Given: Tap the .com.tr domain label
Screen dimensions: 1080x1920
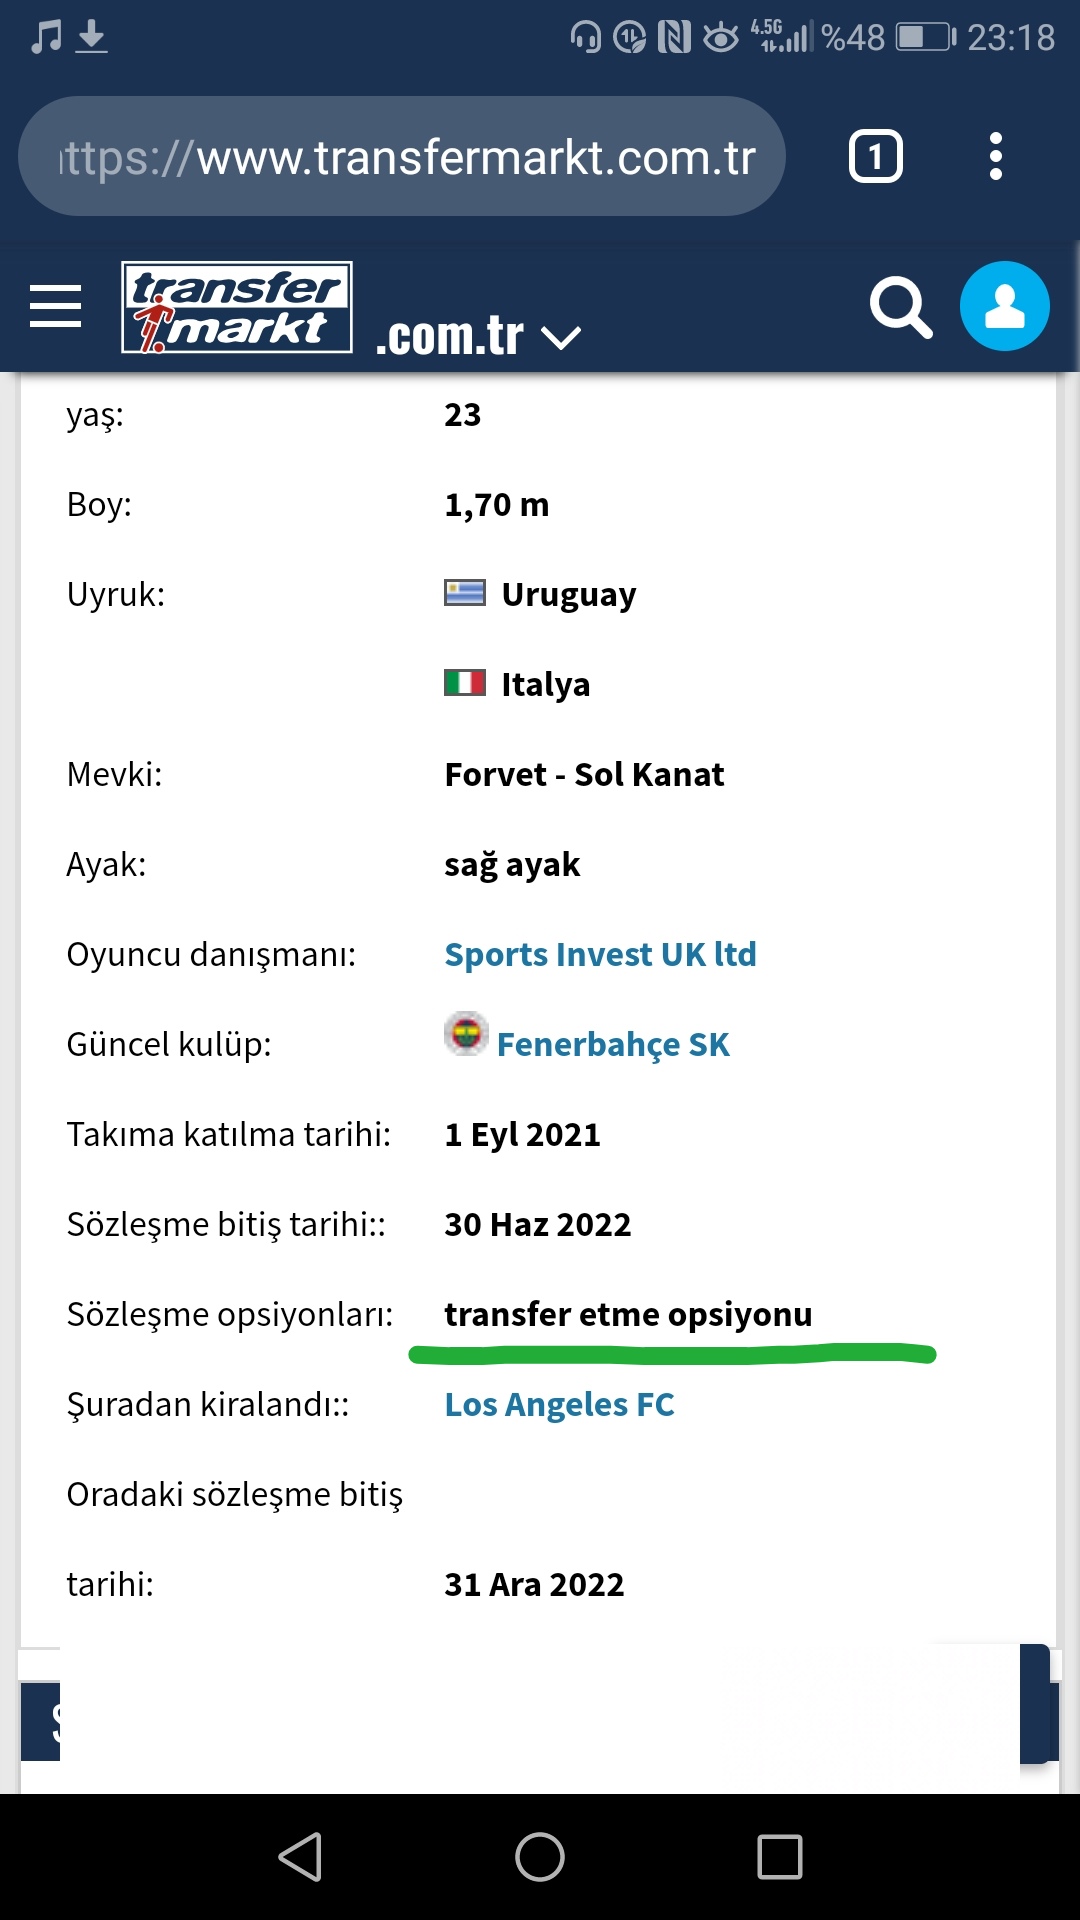Looking at the screenshot, I should 449,335.
